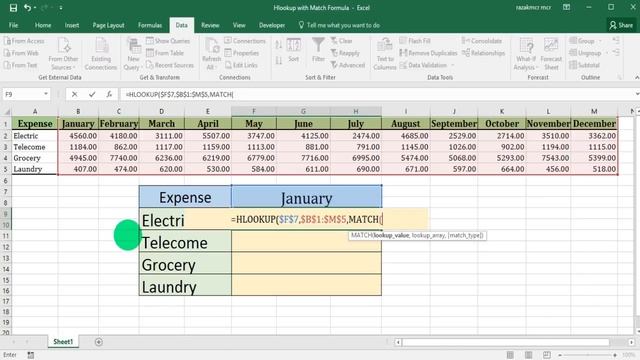
Task: Click inside the formula bar text
Action: [x=180, y=94]
